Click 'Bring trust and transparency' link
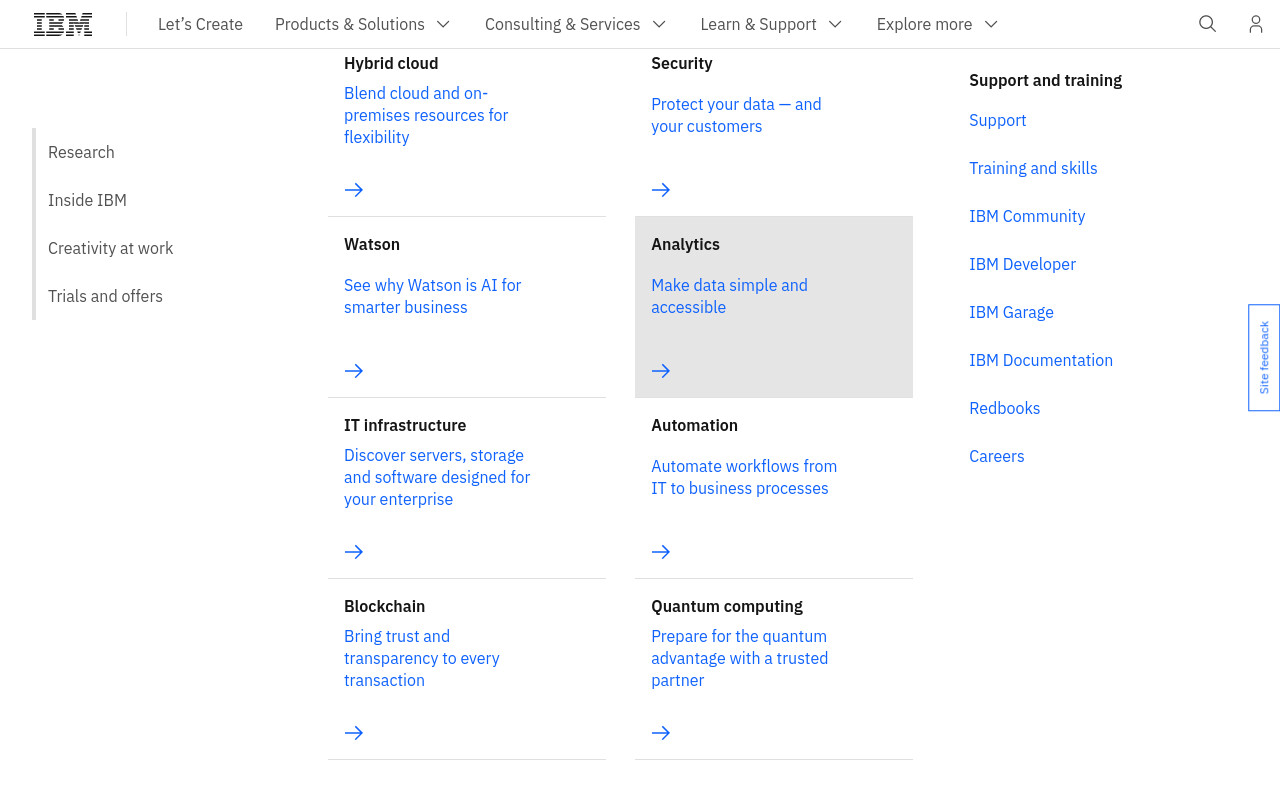This screenshot has height=800, width=1280. tap(422, 658)
